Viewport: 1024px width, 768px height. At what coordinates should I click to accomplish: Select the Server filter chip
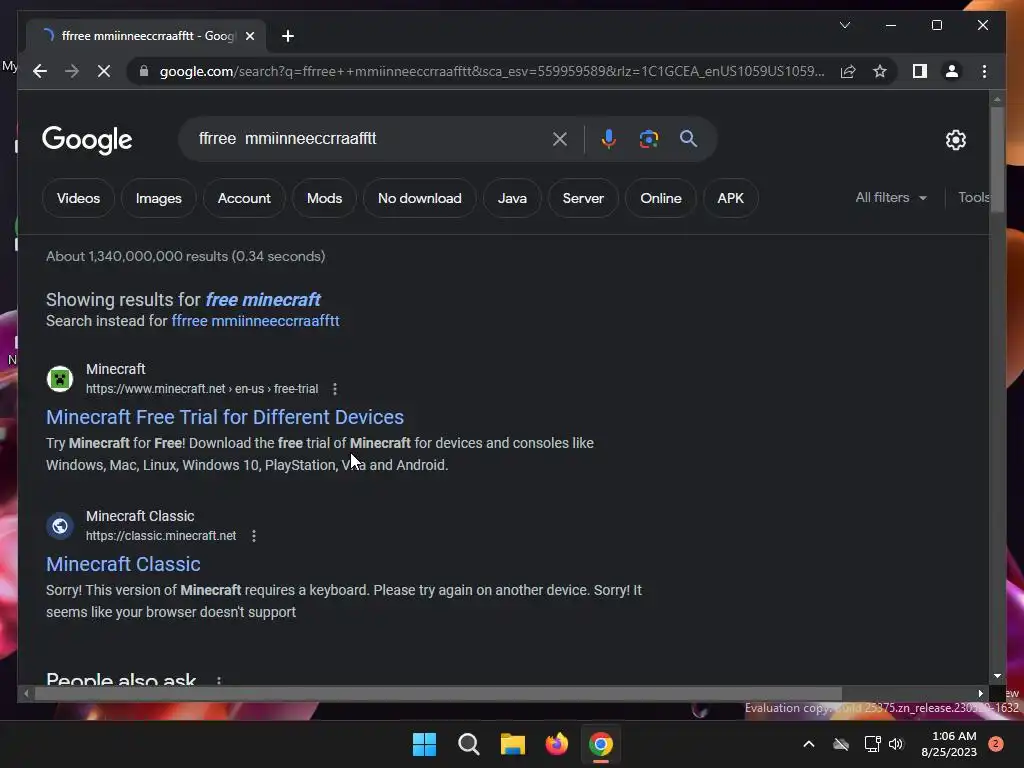point(583,198)
